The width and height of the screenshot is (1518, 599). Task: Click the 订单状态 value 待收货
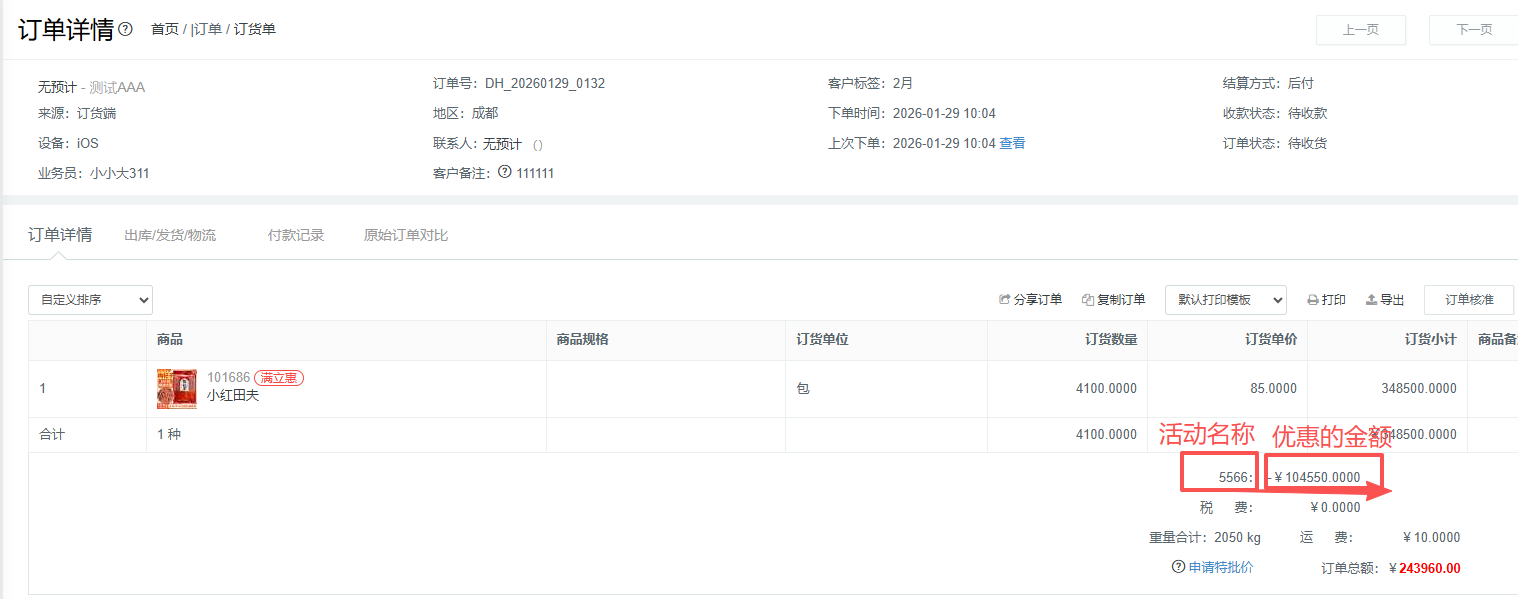coord(1307,143)
